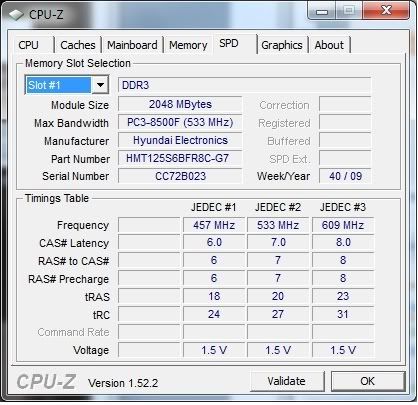Viewport: 418px width, 405px height.
Task: Click the part number HMT125S6BFR8C-G7
Action: point(180,158)
